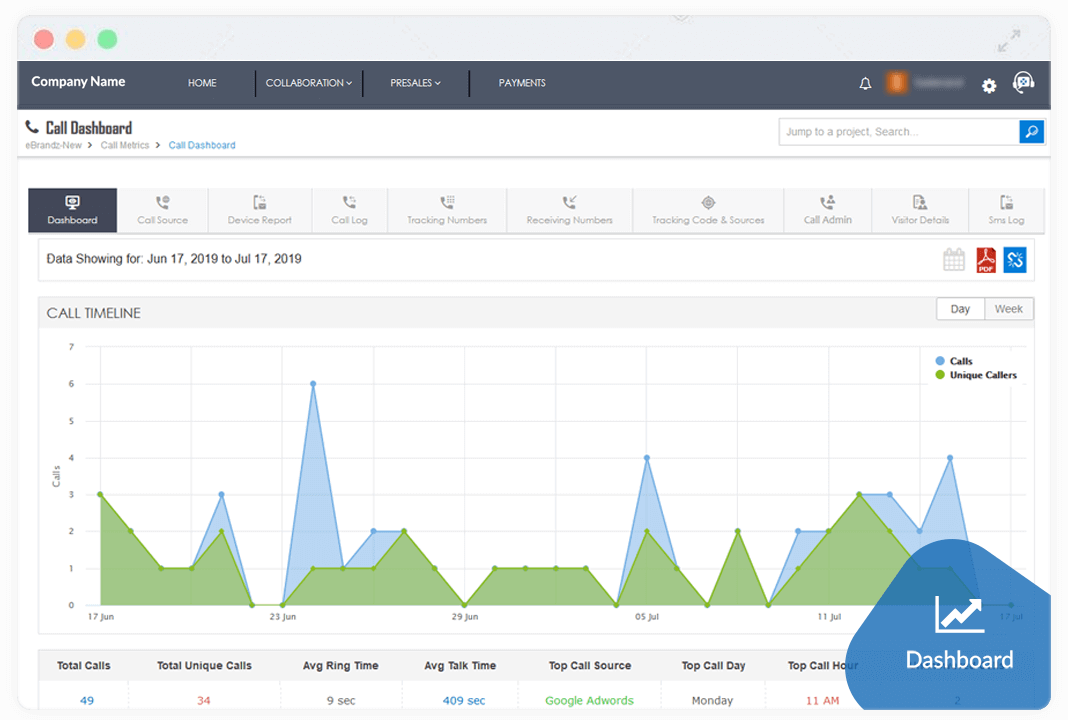The width and height of the screenshot is (1068, 720).
Task: Switch chart view to Week
Action: click(1008, 309)
